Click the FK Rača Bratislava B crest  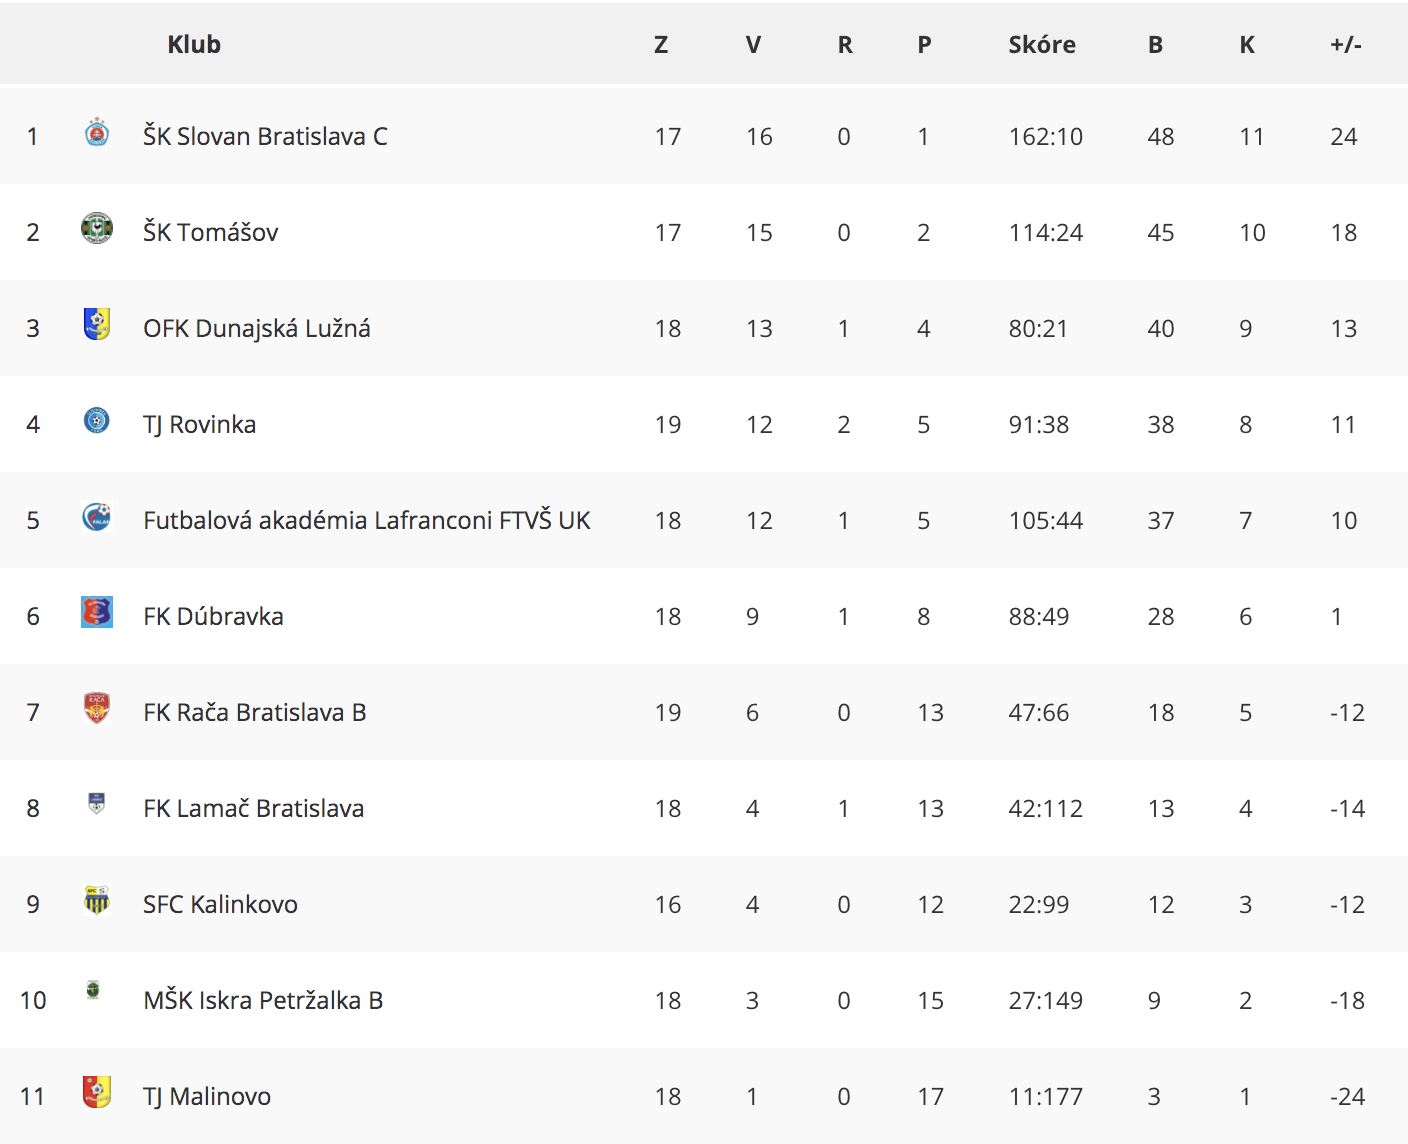97,708
